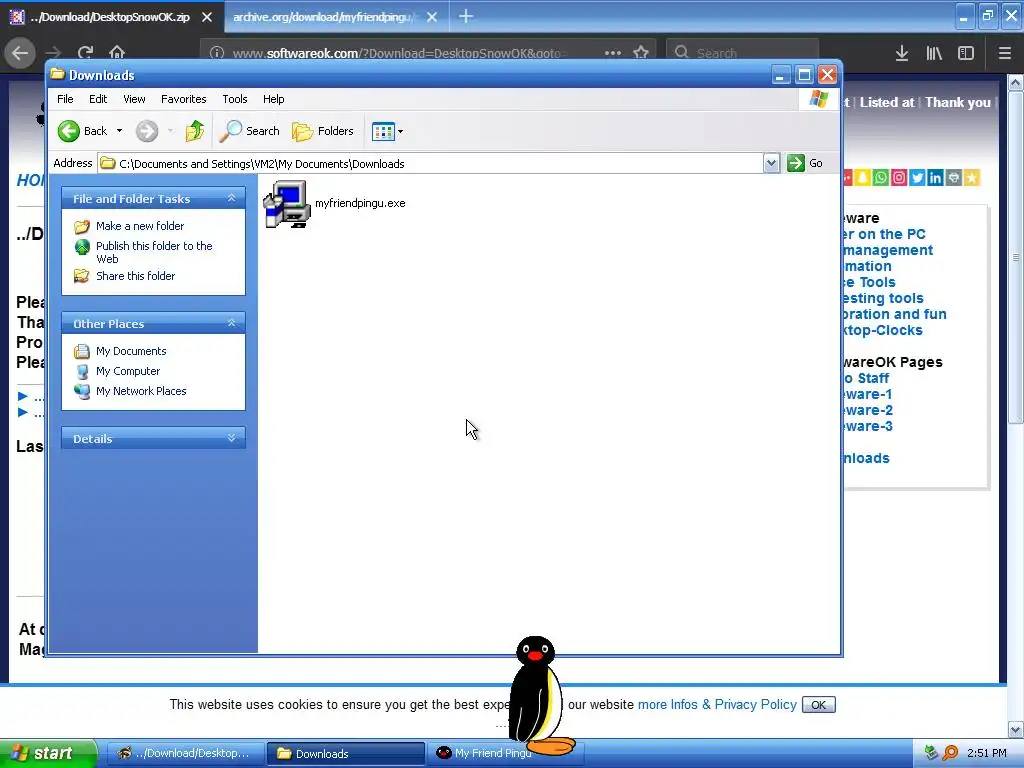Image resolution: width=1024 pixels, height=768 pixels.
Task: Go up one folder level icon
Action: pyautogui.click(x=195, y=131)
